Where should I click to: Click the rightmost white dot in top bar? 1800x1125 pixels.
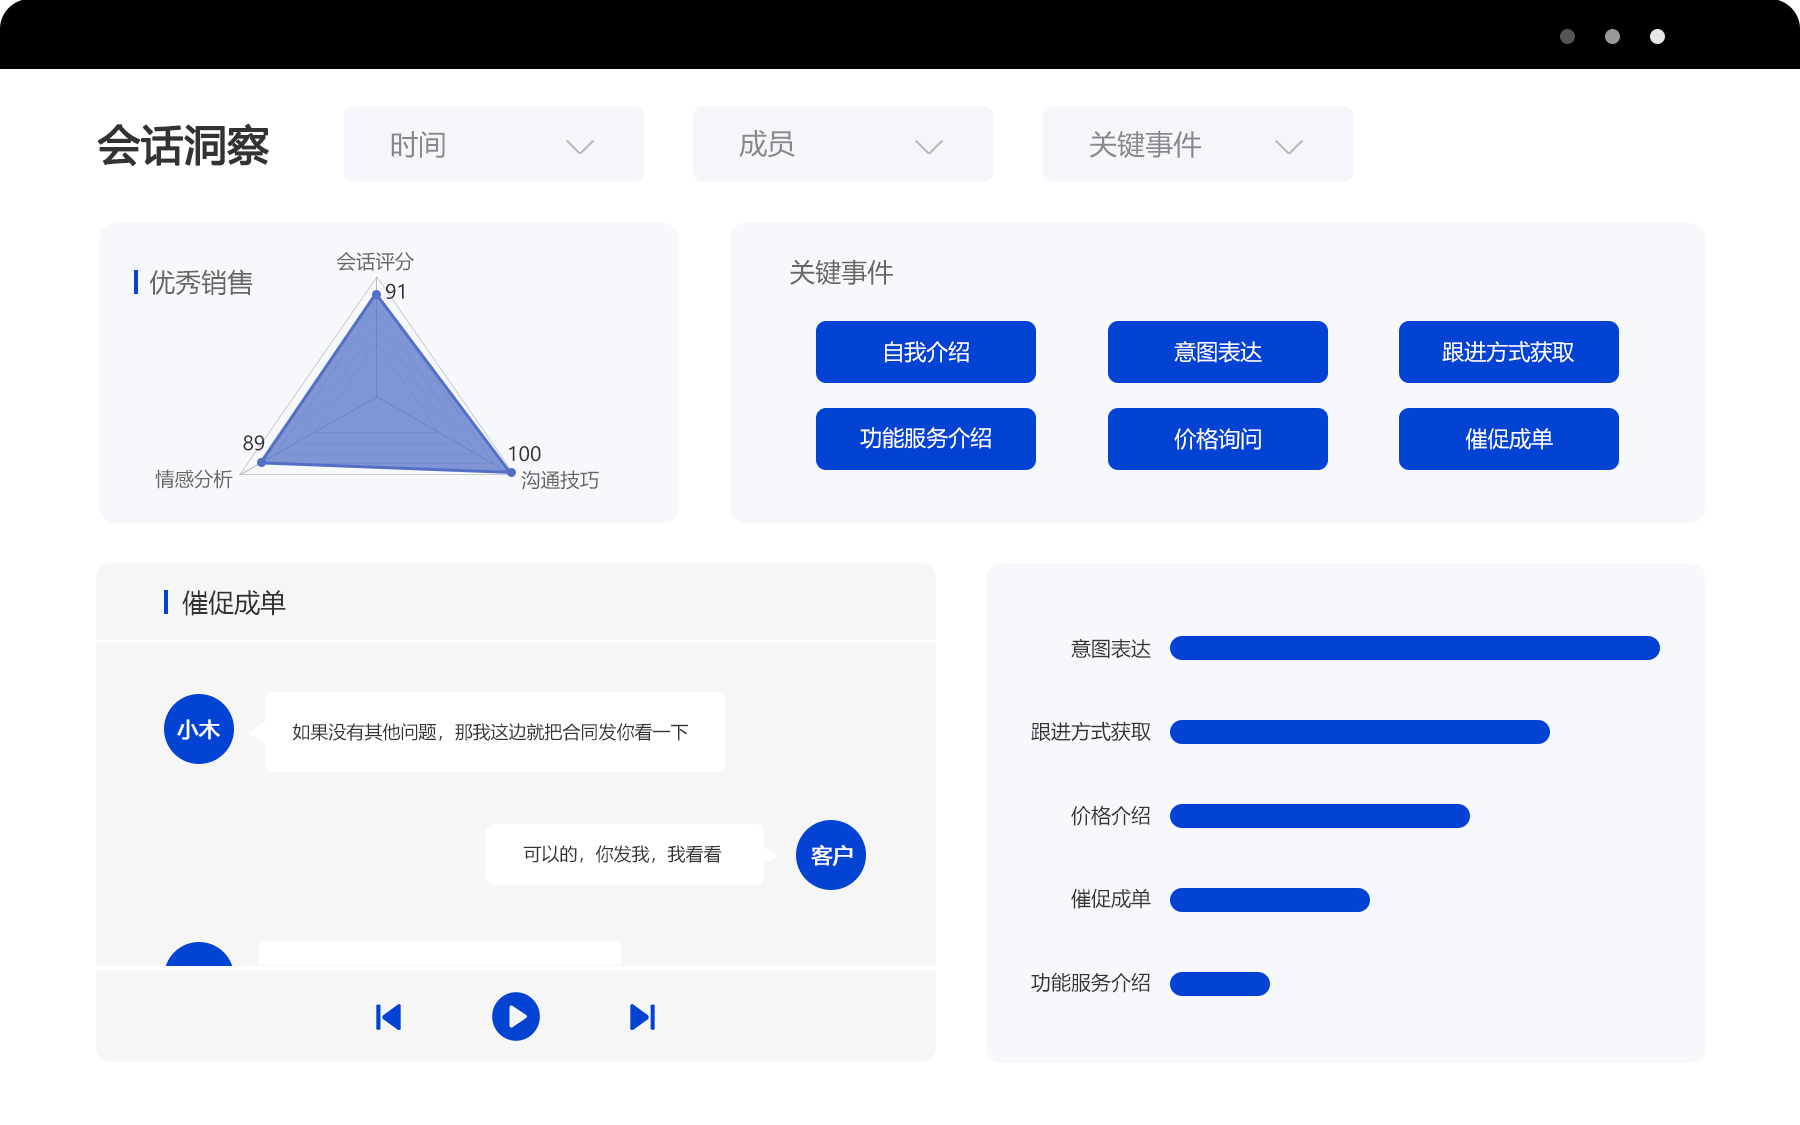[x=1657, y=37]
